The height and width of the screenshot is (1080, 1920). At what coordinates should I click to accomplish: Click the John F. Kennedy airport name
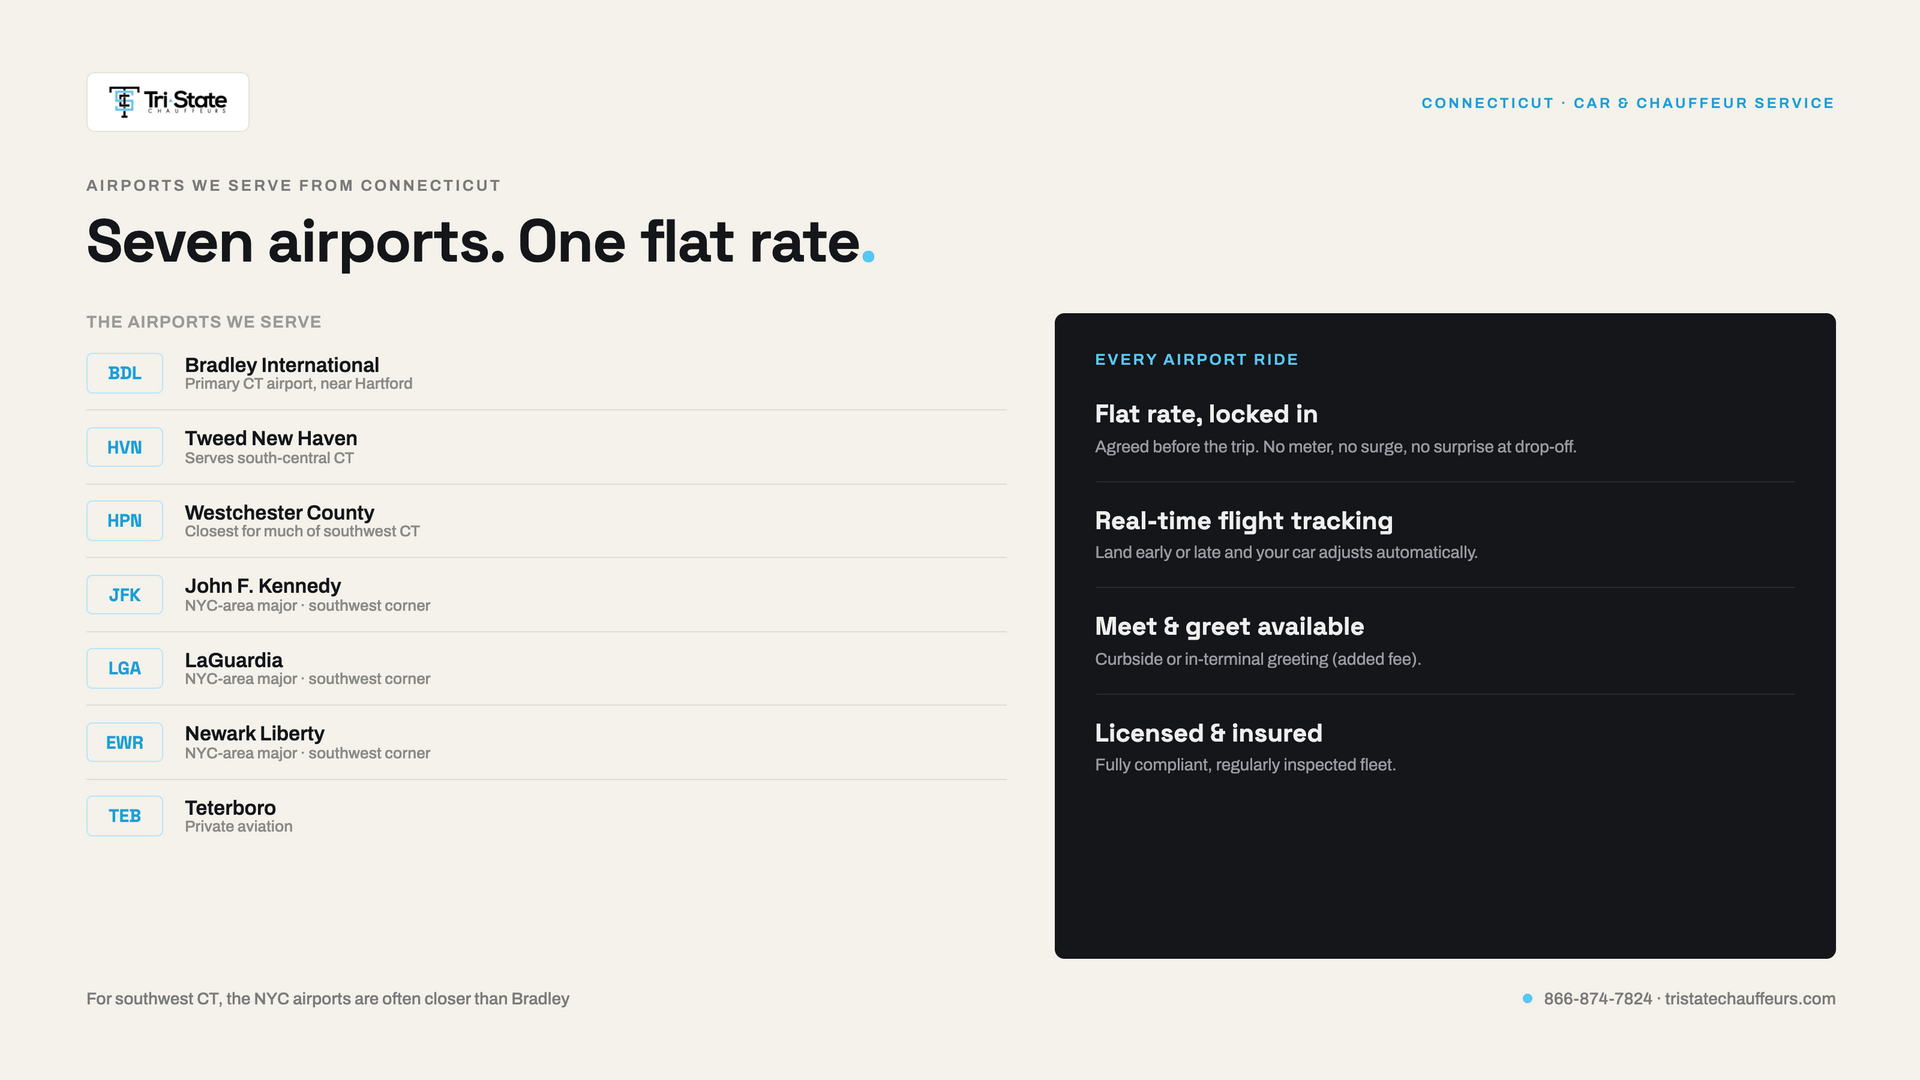[x=263, y=586]
